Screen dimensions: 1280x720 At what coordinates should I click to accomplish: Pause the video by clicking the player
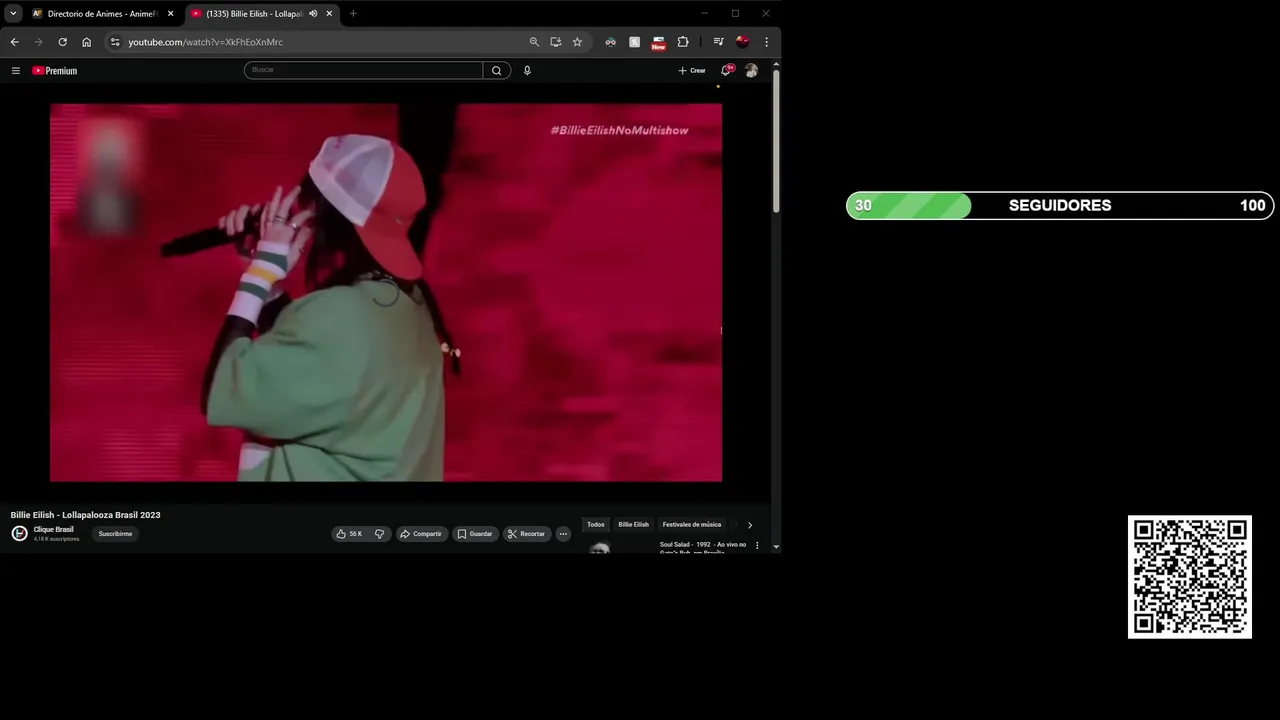point(386,292)
